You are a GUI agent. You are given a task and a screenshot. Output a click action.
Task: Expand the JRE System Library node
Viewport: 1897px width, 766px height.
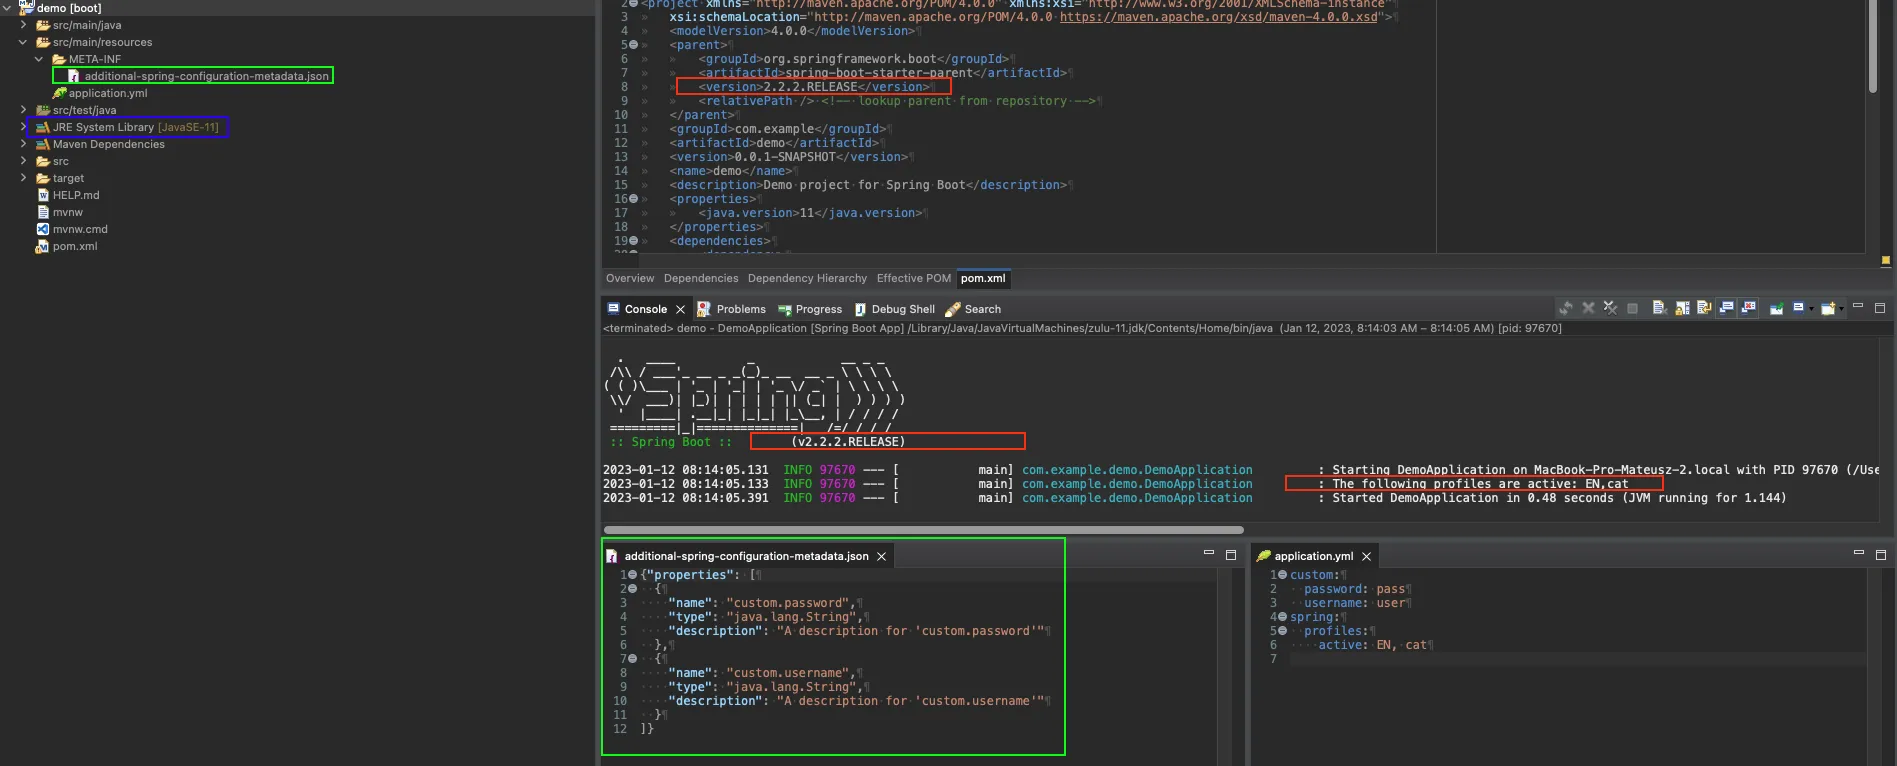23,127
